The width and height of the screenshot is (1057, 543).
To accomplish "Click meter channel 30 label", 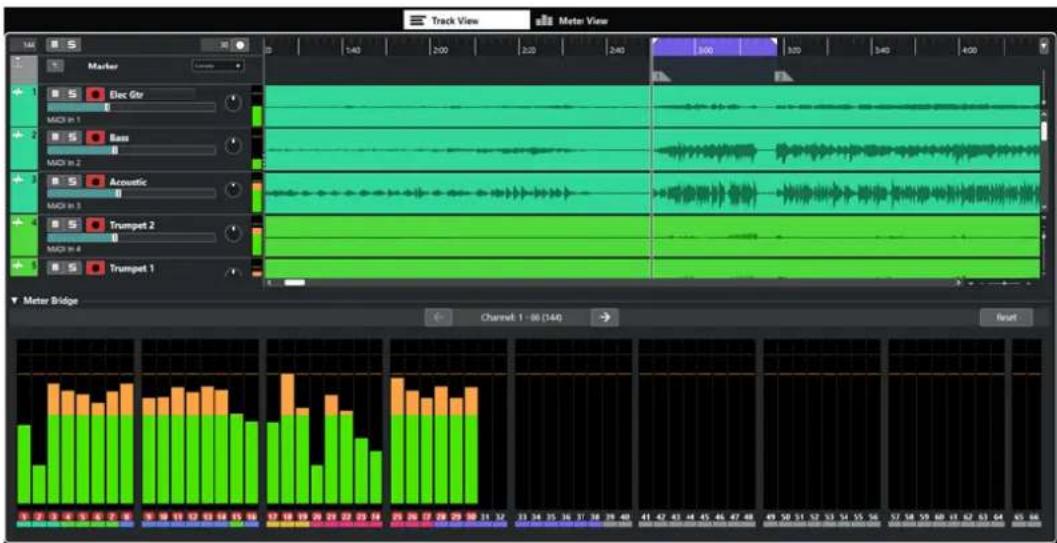I will [x=471, y=516].
